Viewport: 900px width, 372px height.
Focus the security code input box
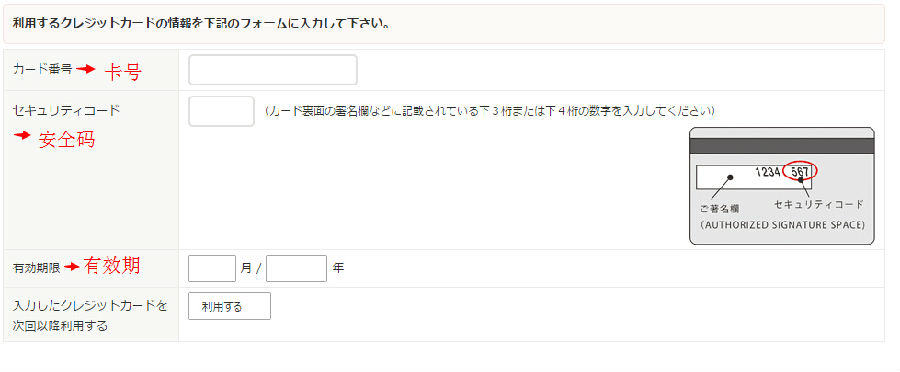[221, 111]
